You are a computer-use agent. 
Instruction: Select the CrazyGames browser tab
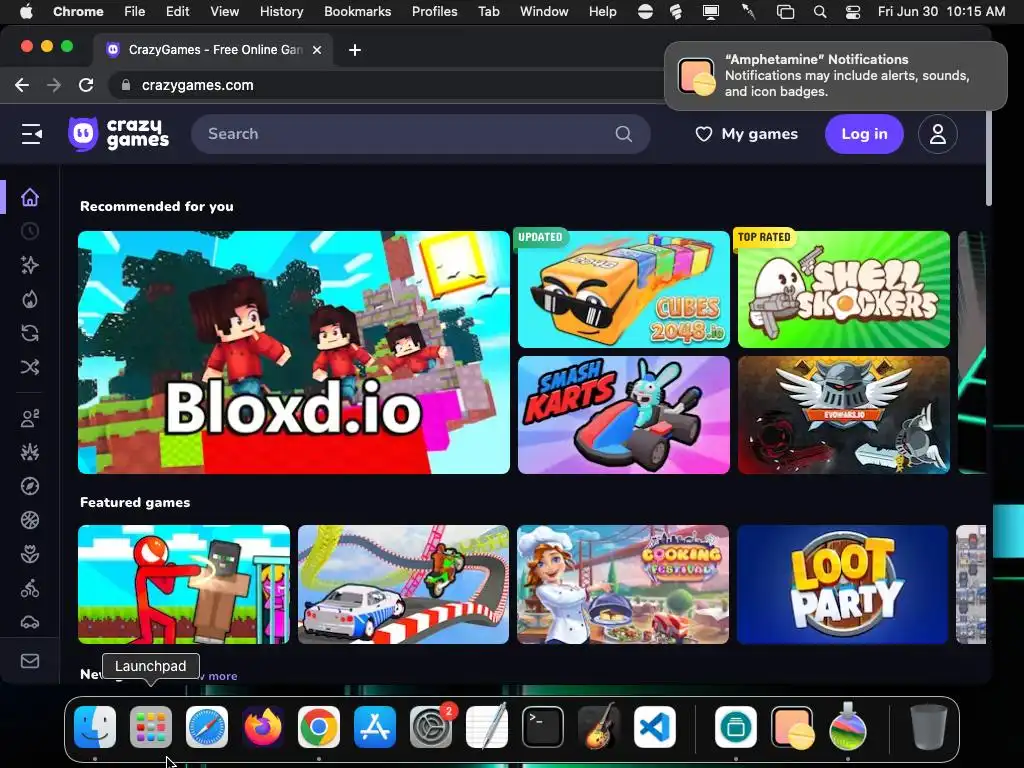point(213,50)
